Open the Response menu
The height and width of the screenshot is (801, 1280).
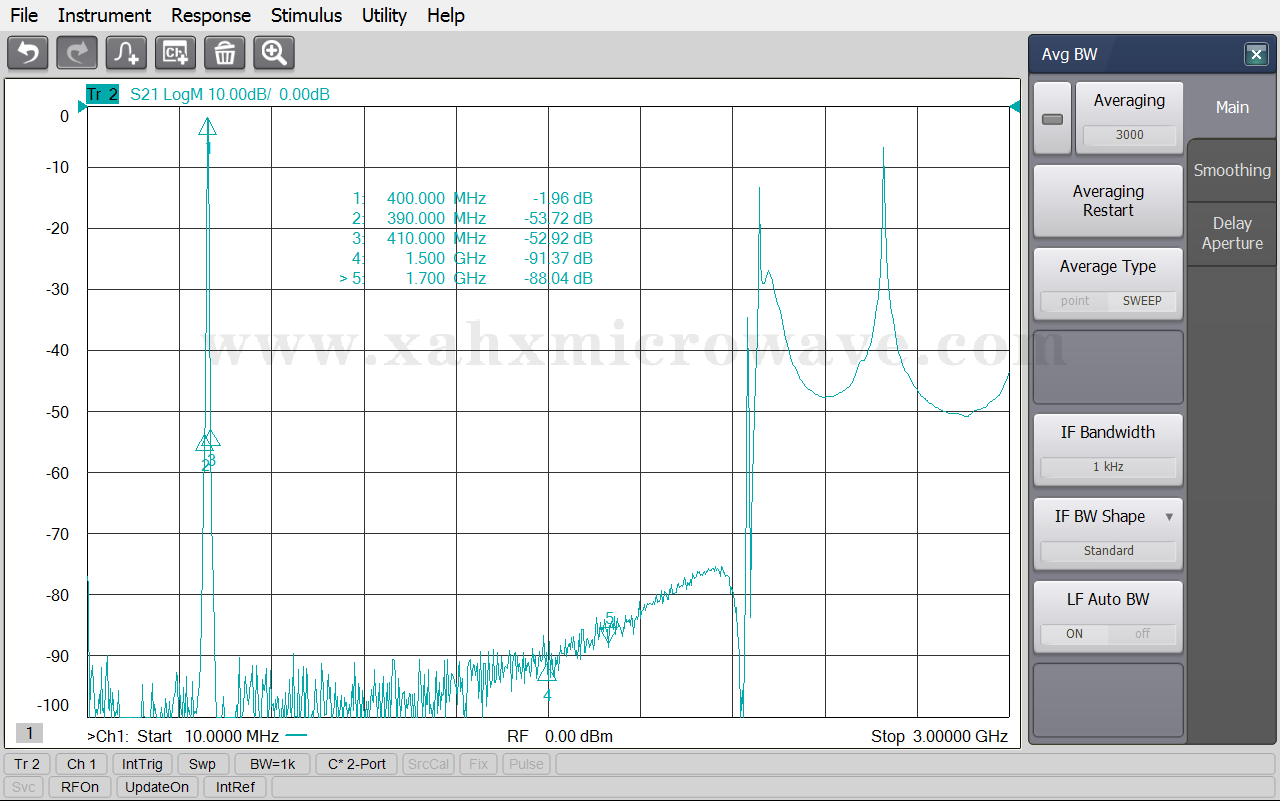click(211, 15)
